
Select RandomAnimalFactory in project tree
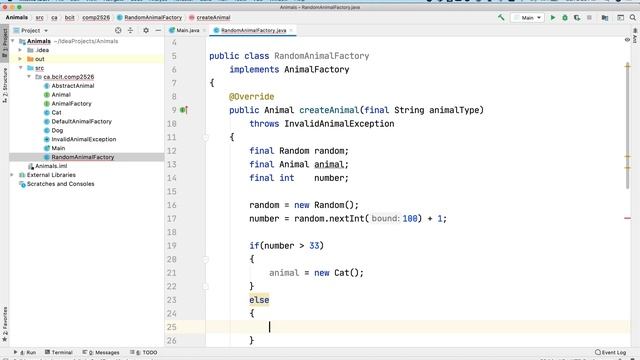(x=79, y=157)
